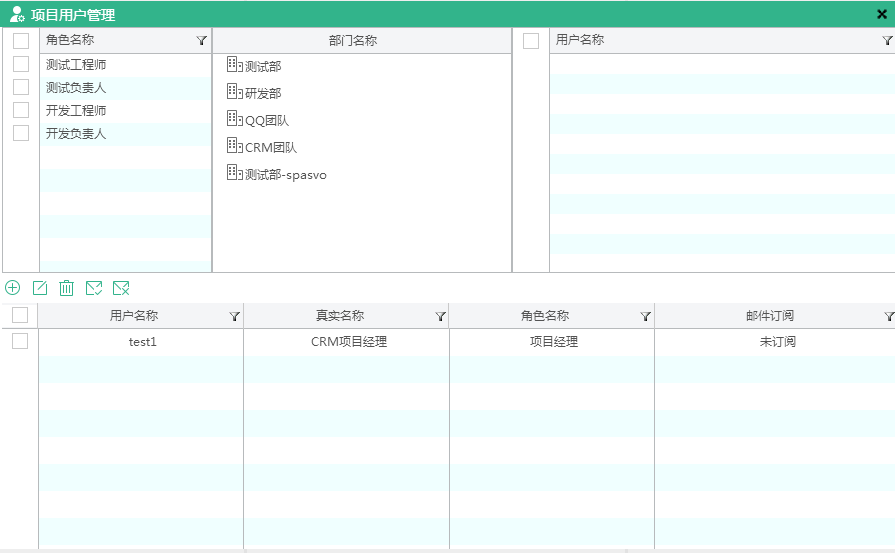Image resolution: width=895 pixels, height=553 pixels.
Task: Open filter on 角色名称 column in top-left panel
Action: tap(201, 41)
